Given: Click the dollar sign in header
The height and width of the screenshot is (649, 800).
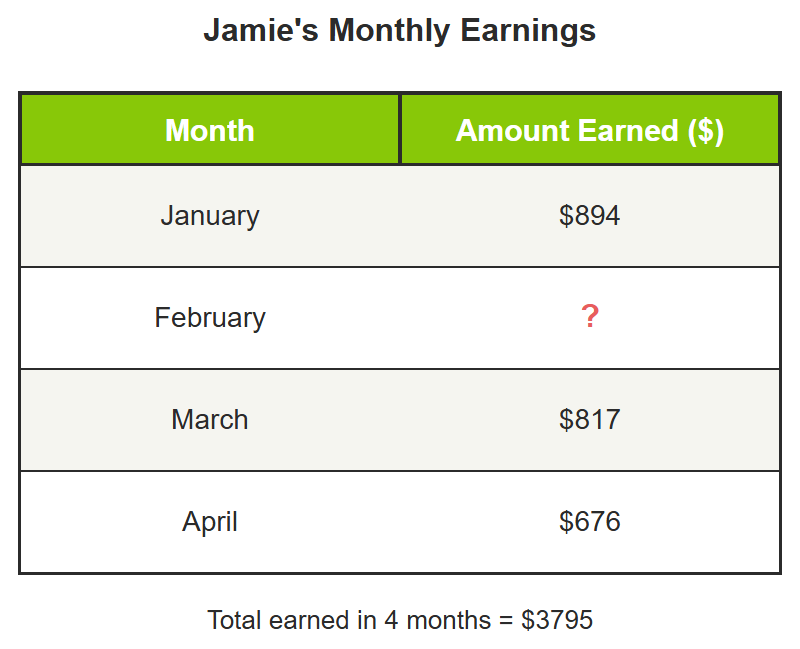Looking at the screenshot, I should (x=706, y=131).
